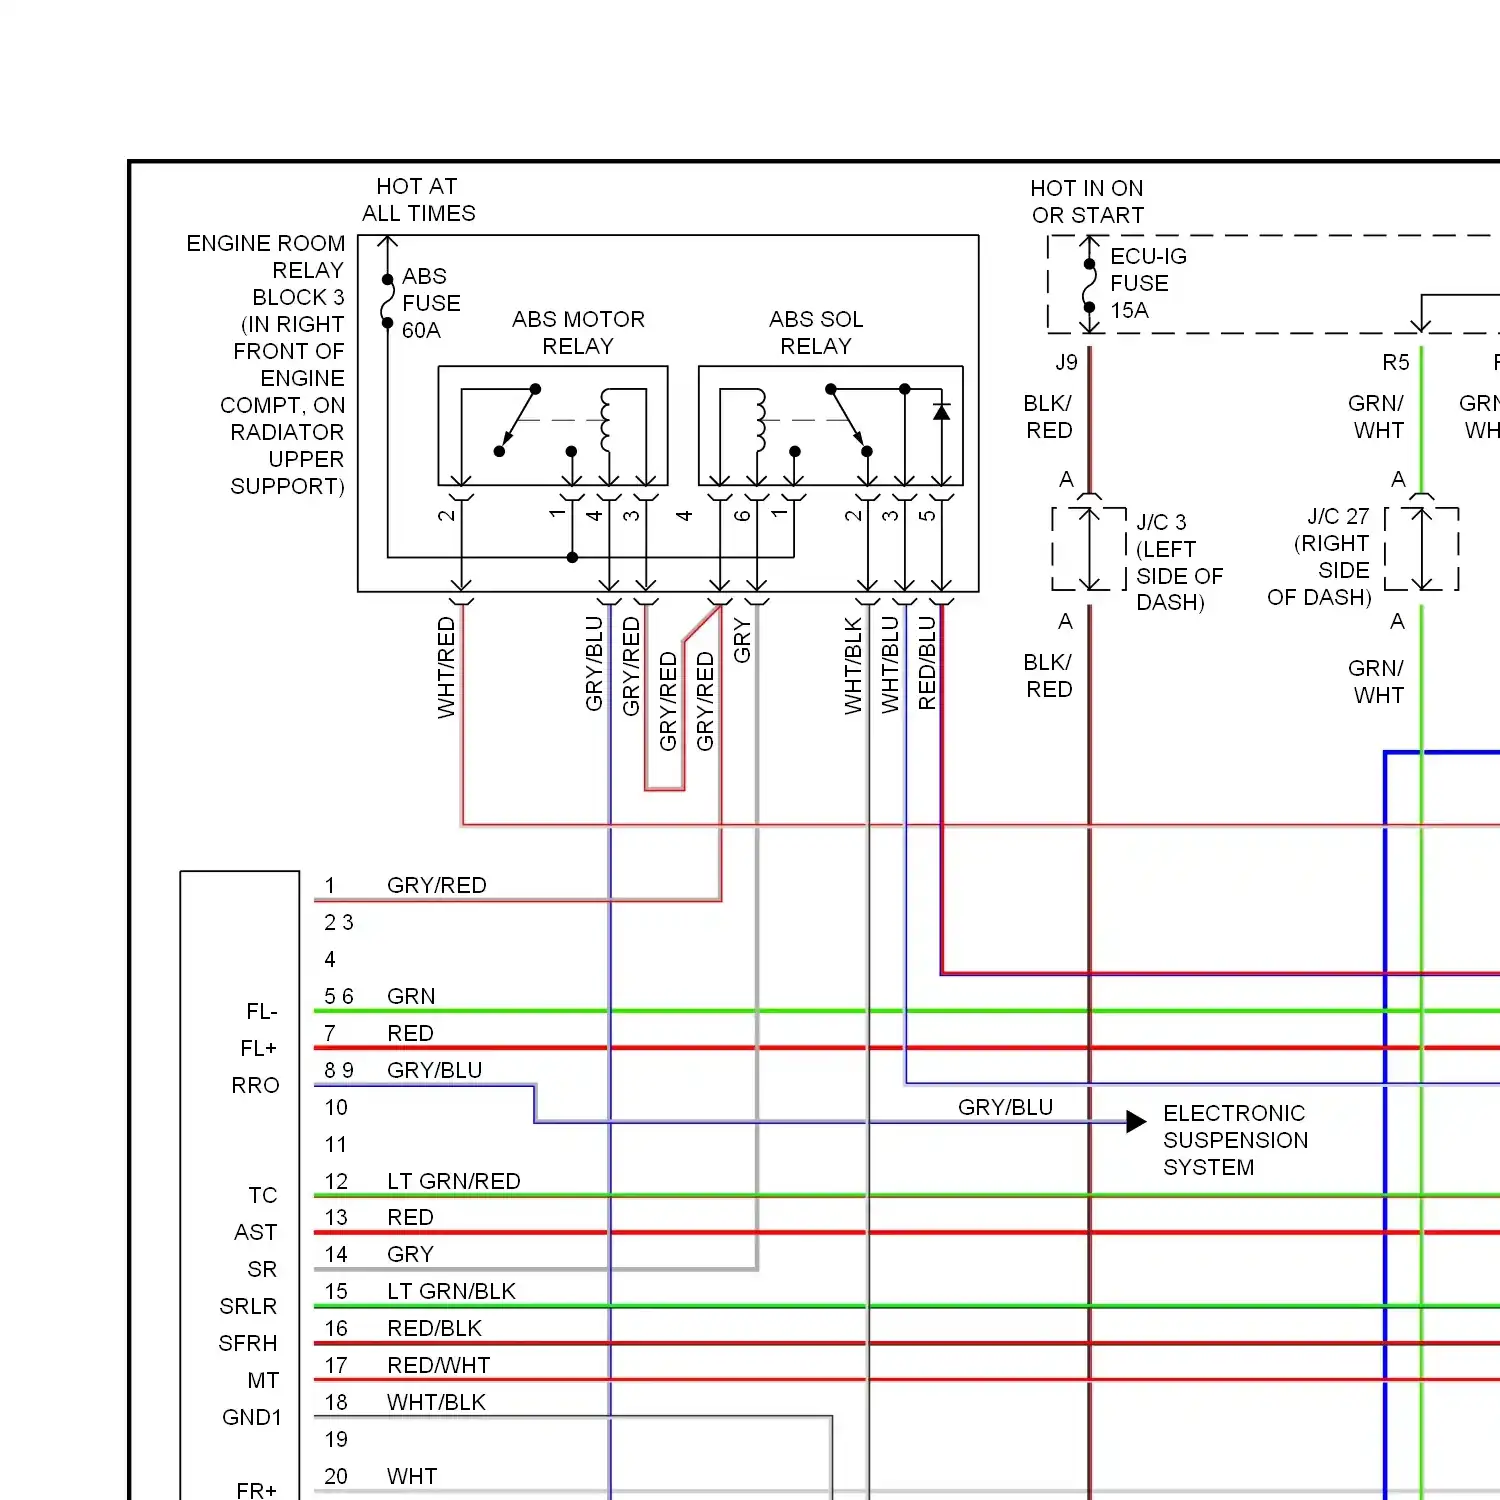Click the vertical "WHT/BLU" wire label

click(x=890, y=665)
